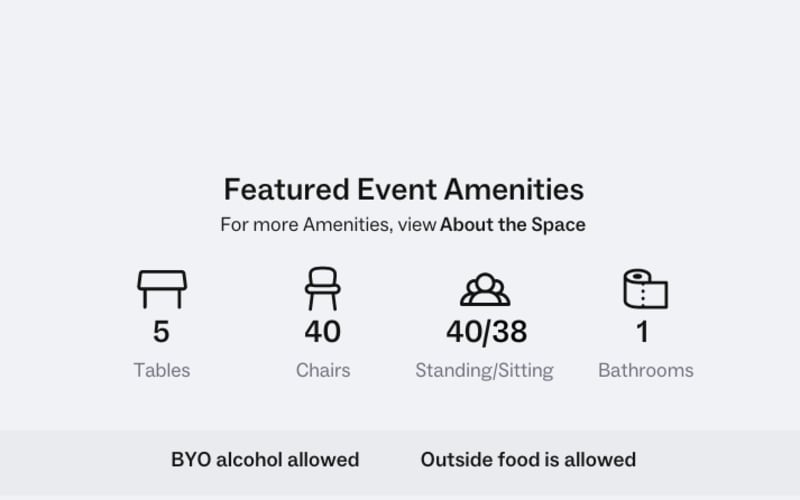Viewport: 800px width, 500px height.
Task: Click the Chairs label
Action: (x=323, y=370)
